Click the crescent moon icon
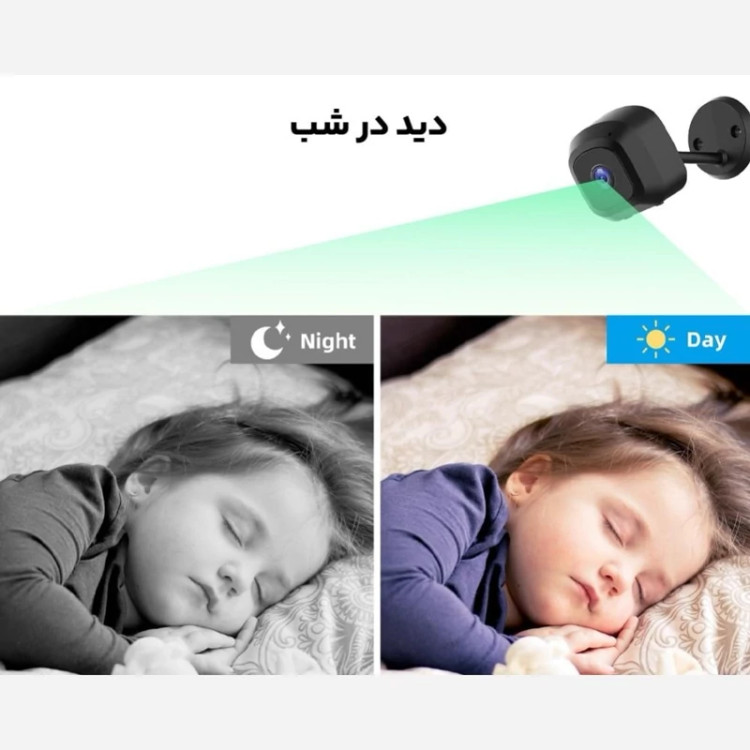Viewport: 750px width, 750px height. (x=265, y=342)
